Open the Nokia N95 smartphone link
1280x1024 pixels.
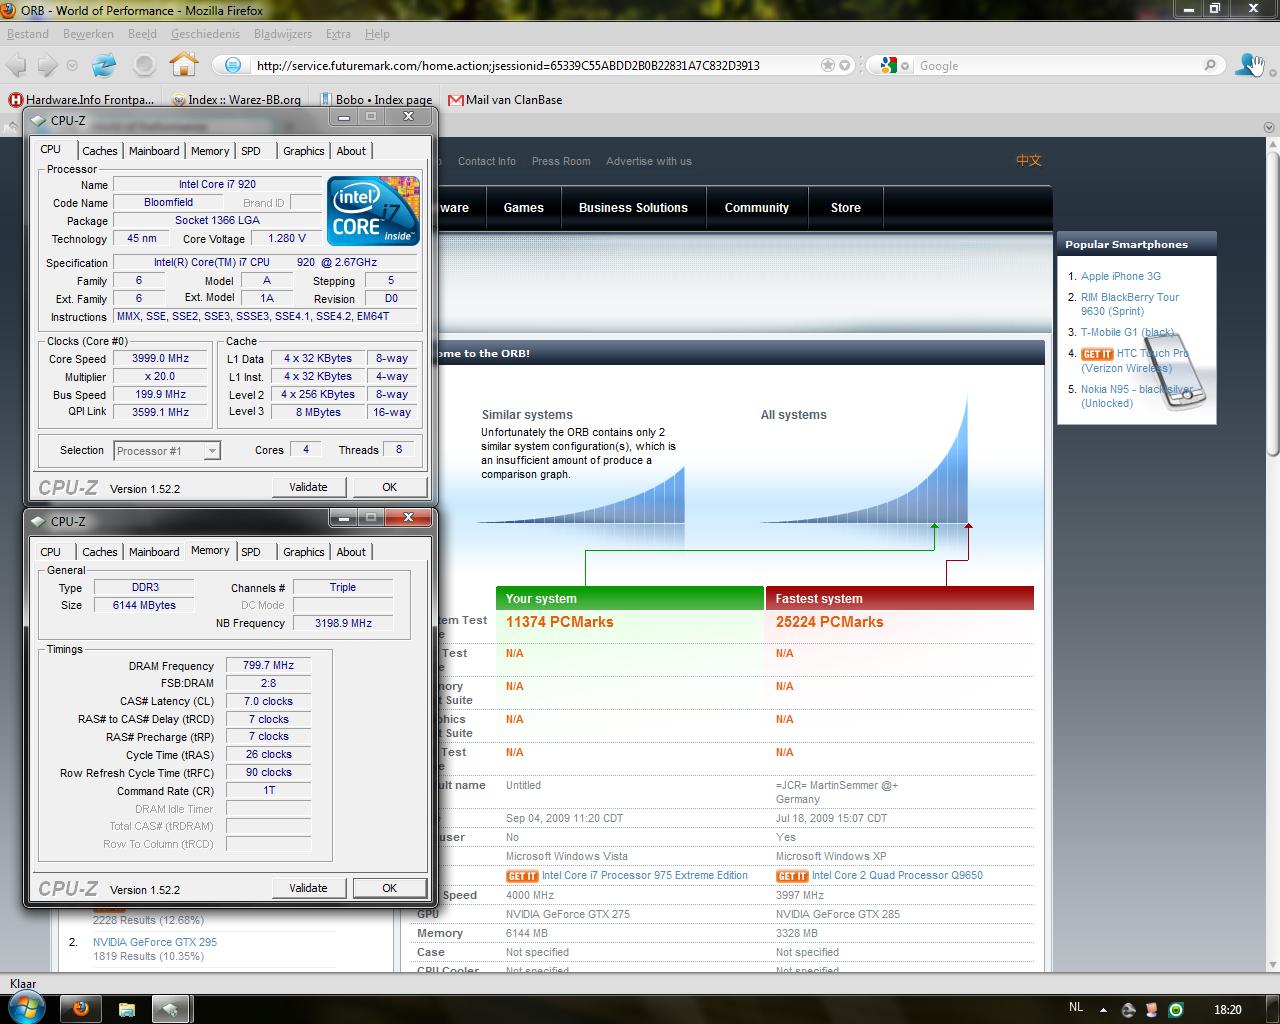(x=1136, y=396)
